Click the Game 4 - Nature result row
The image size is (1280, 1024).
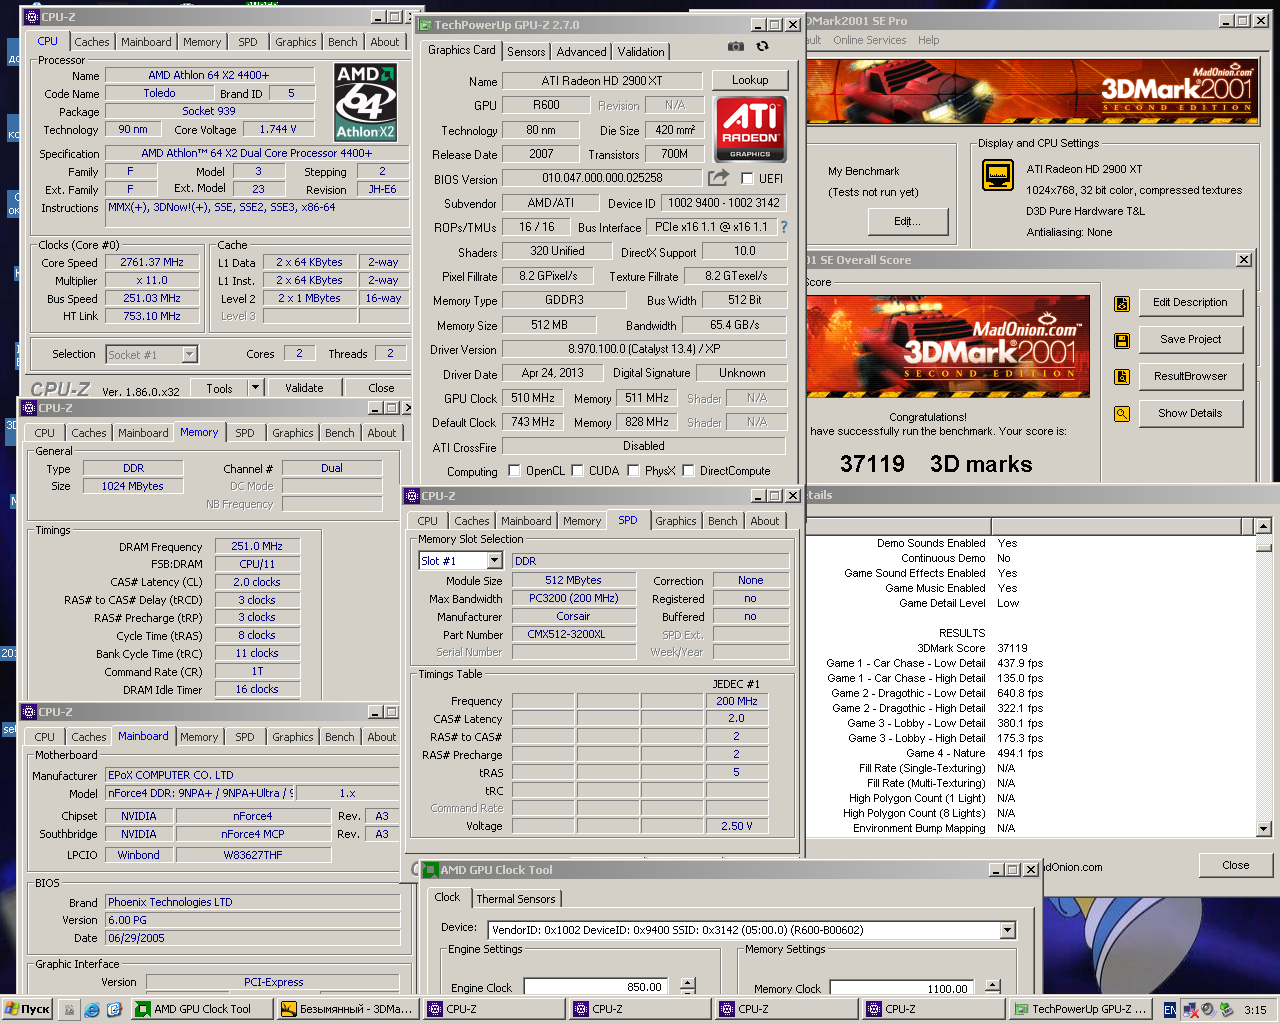tap(974, 753)
